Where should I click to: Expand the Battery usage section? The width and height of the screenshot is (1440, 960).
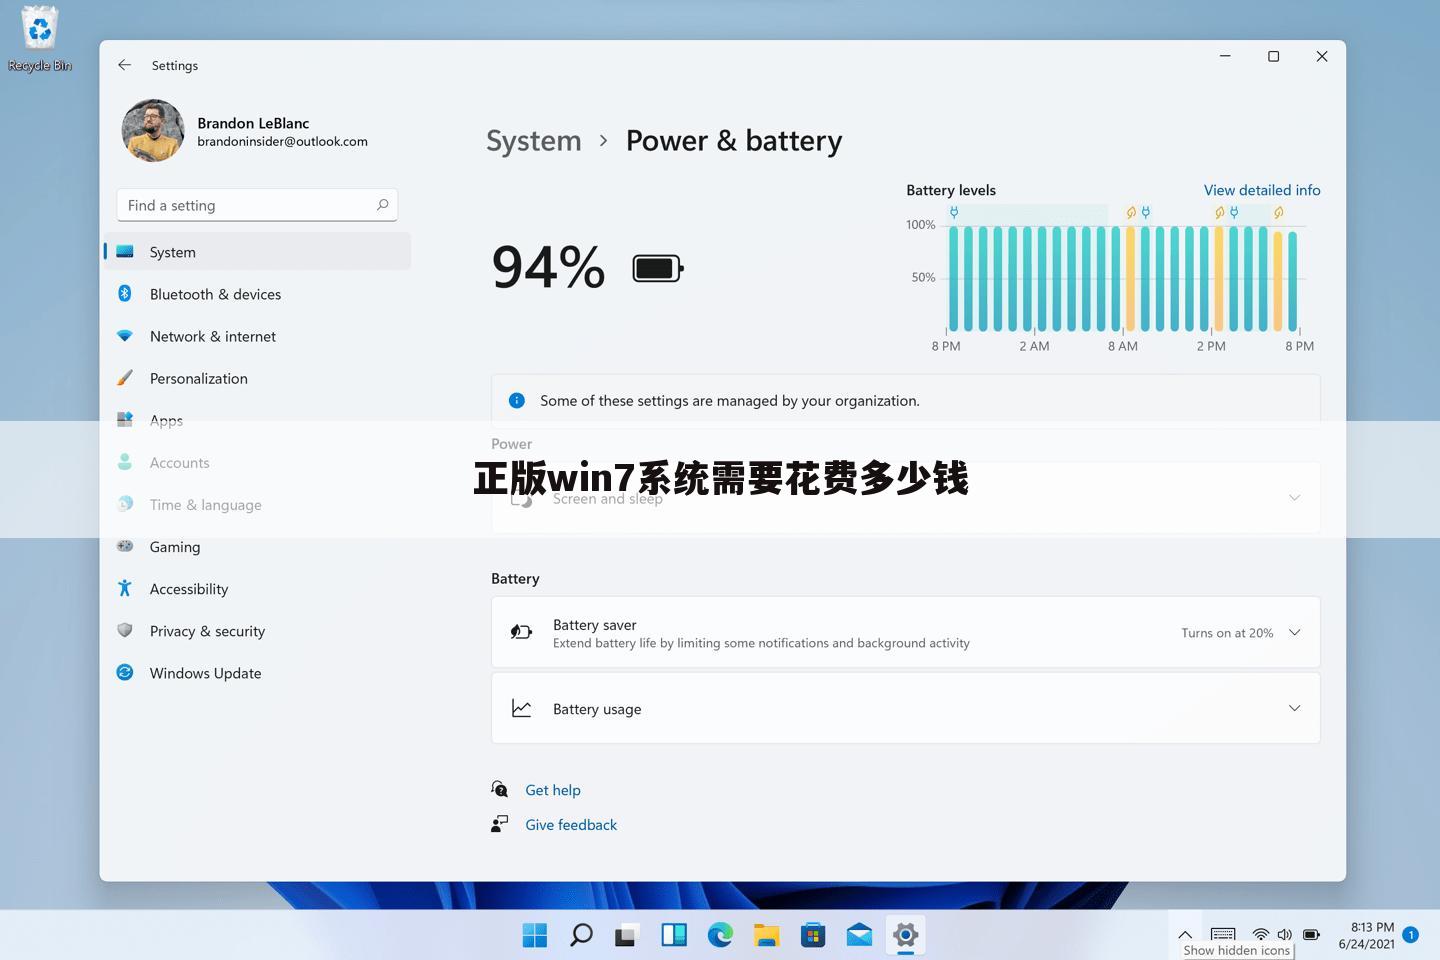click(x=905, y=708)
